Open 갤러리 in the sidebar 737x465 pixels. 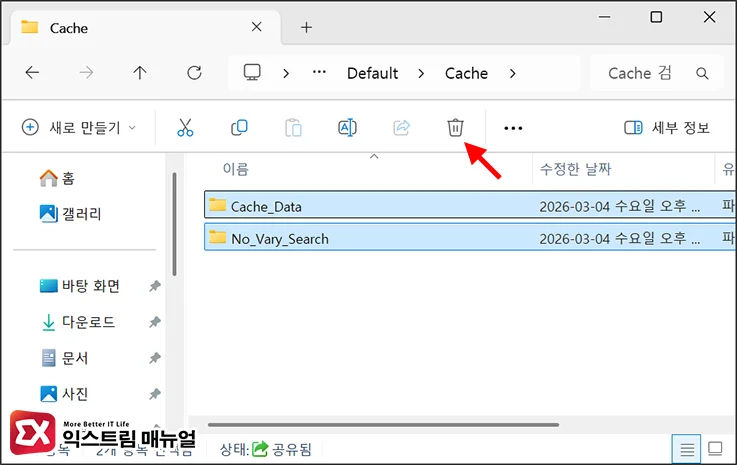(x=71, y=214)
